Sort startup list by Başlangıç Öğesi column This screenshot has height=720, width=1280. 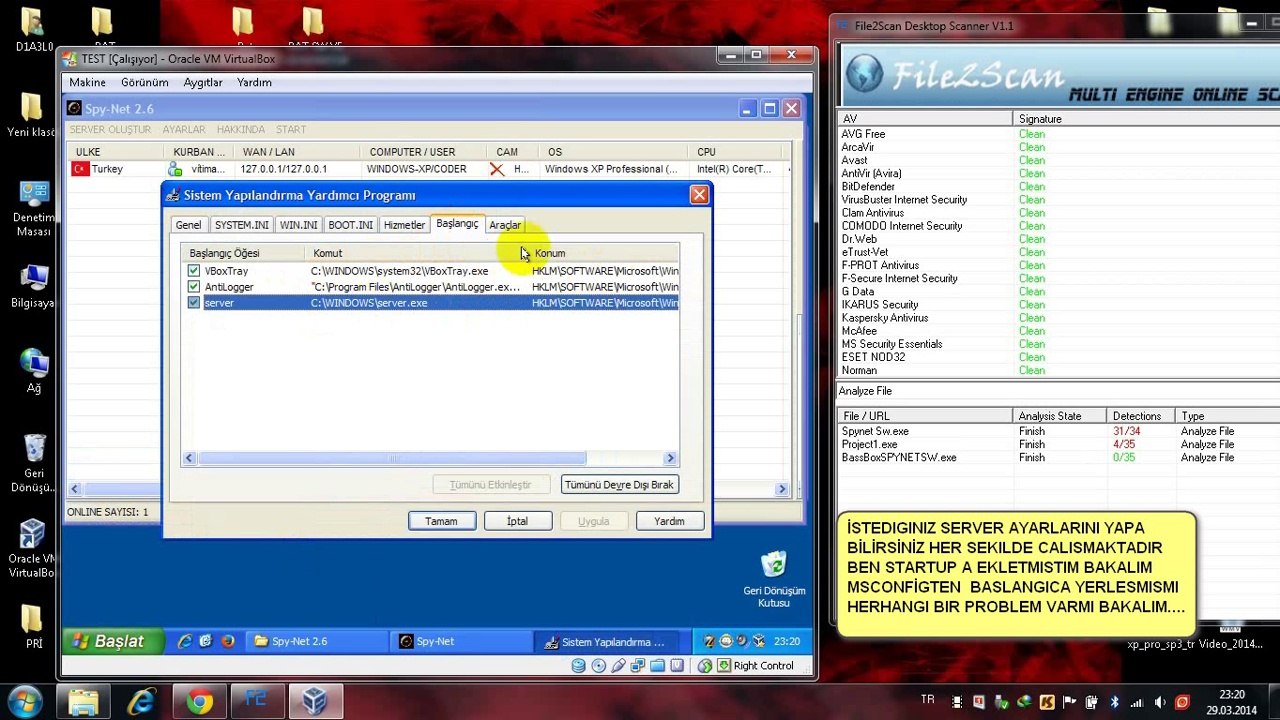pyautogui.click(x=244, y=253)
